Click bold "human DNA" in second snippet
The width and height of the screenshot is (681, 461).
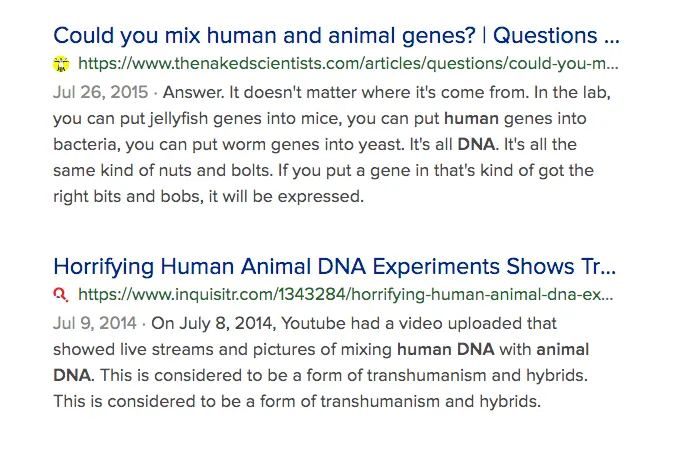pos(446,349)
